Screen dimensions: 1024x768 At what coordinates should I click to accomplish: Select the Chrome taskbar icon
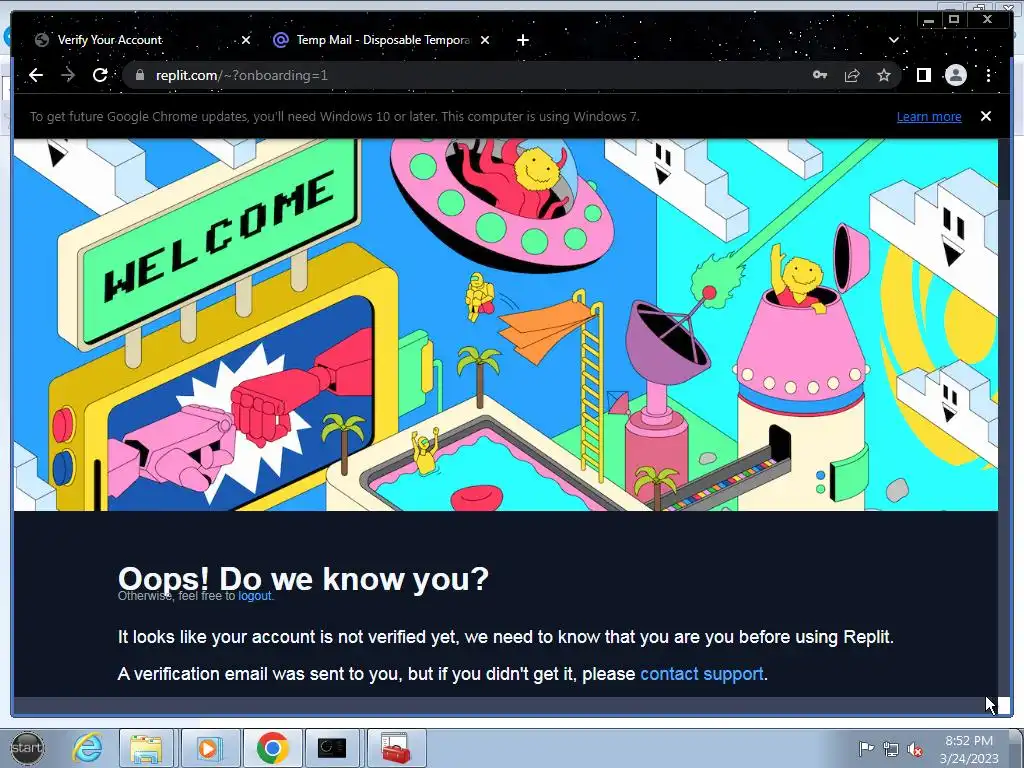(273, 748)
